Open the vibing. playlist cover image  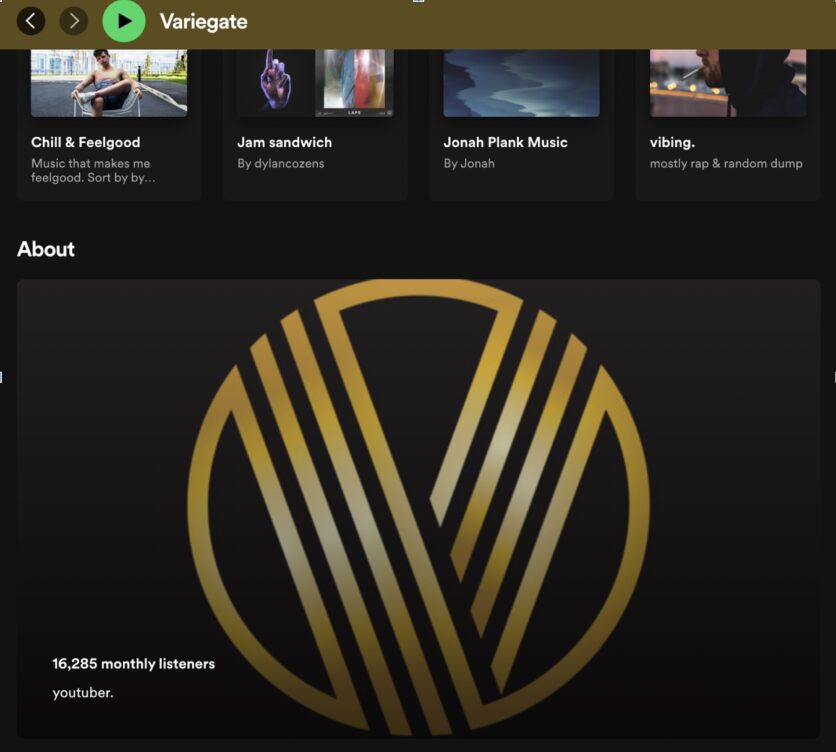728,83
